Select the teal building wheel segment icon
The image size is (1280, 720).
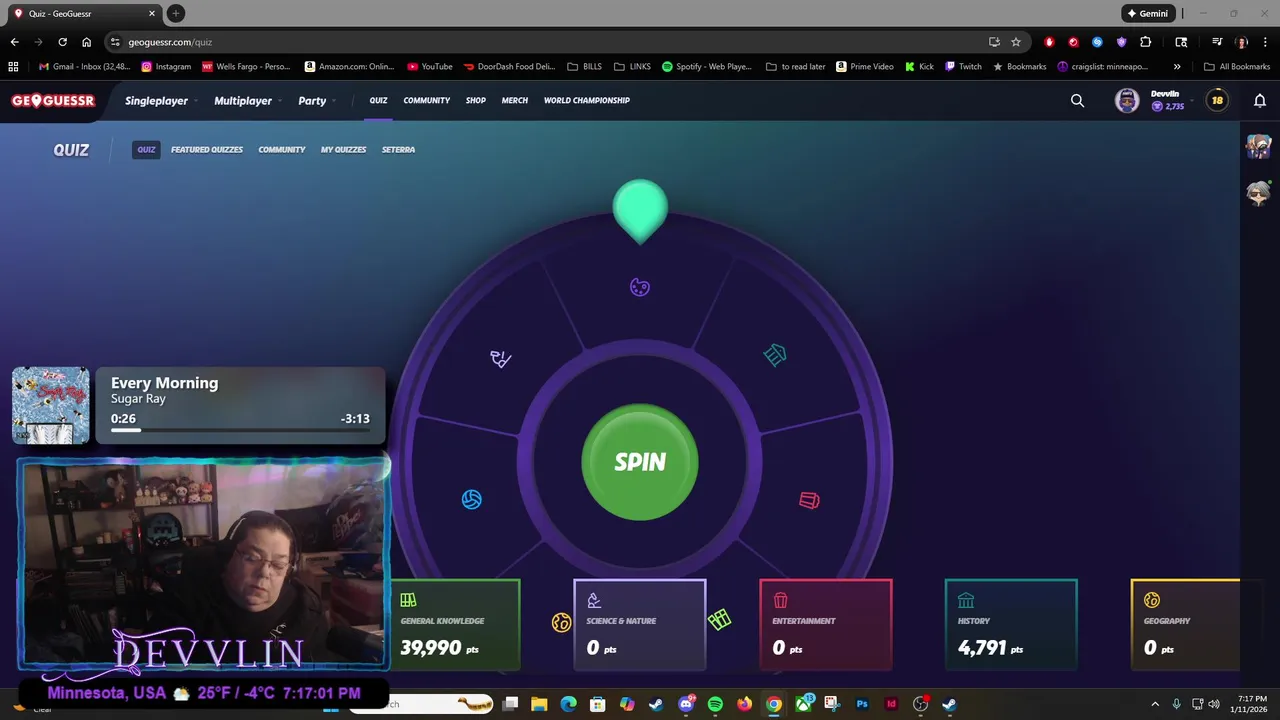tap(775, 355)
